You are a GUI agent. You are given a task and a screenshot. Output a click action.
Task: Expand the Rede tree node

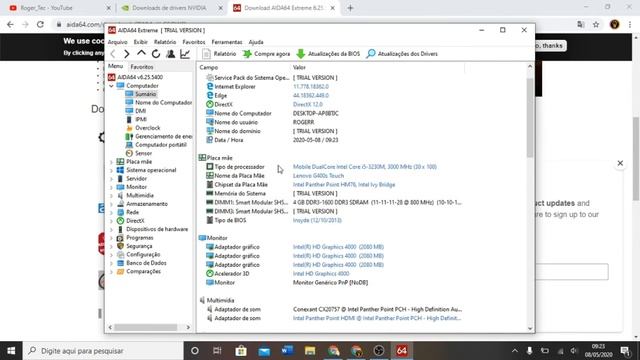pyautogui.click(x=111, y=213)
